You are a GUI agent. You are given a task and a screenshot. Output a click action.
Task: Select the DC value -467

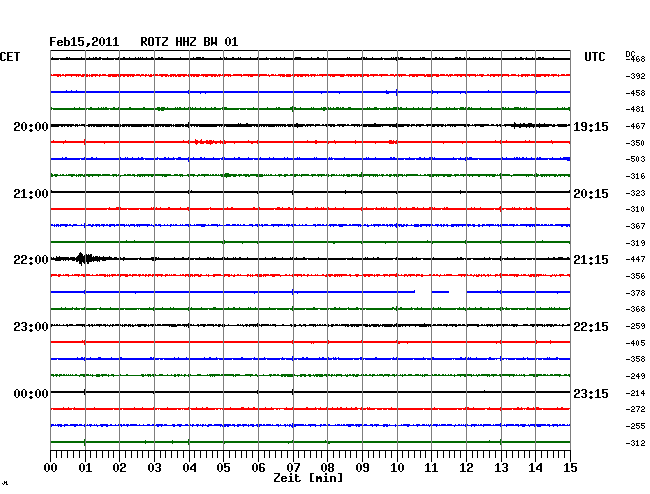[635, 126]
